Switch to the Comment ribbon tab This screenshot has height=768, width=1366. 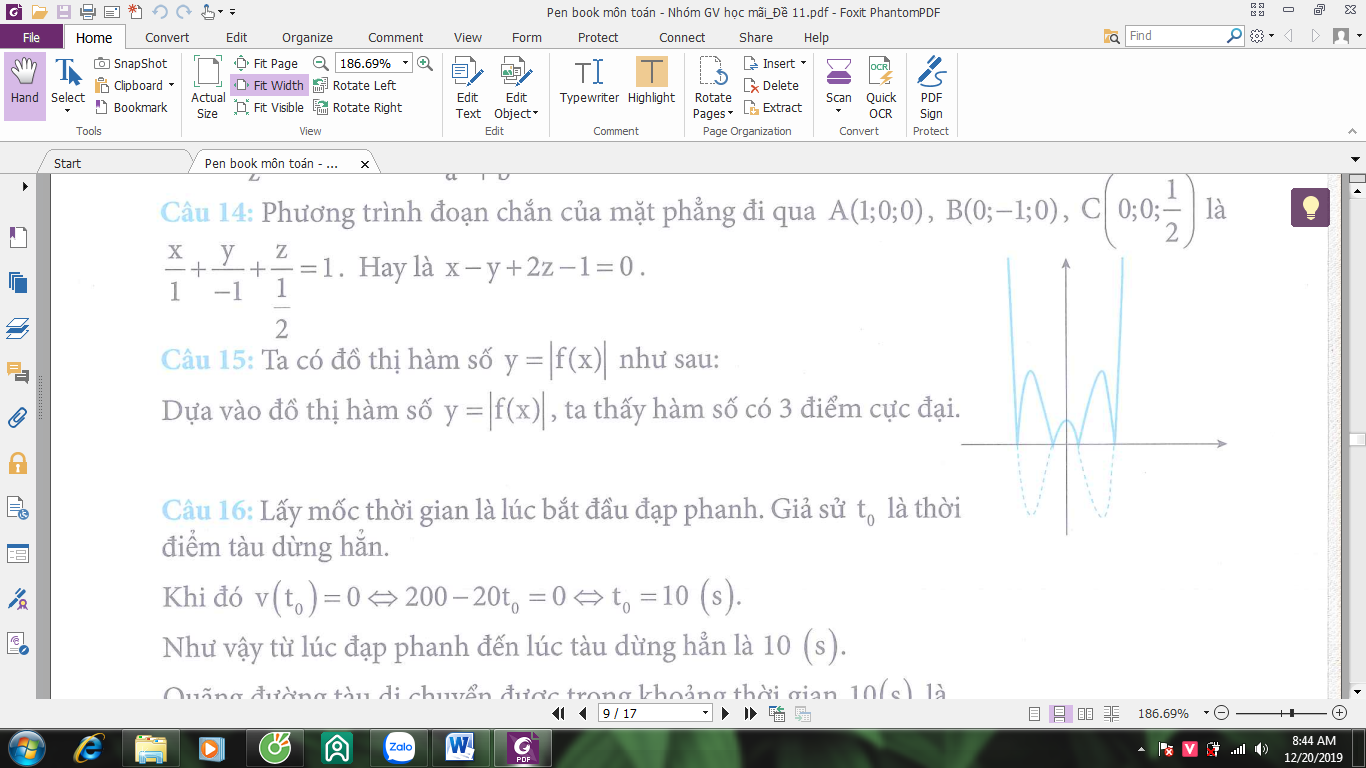pos(396,37)
